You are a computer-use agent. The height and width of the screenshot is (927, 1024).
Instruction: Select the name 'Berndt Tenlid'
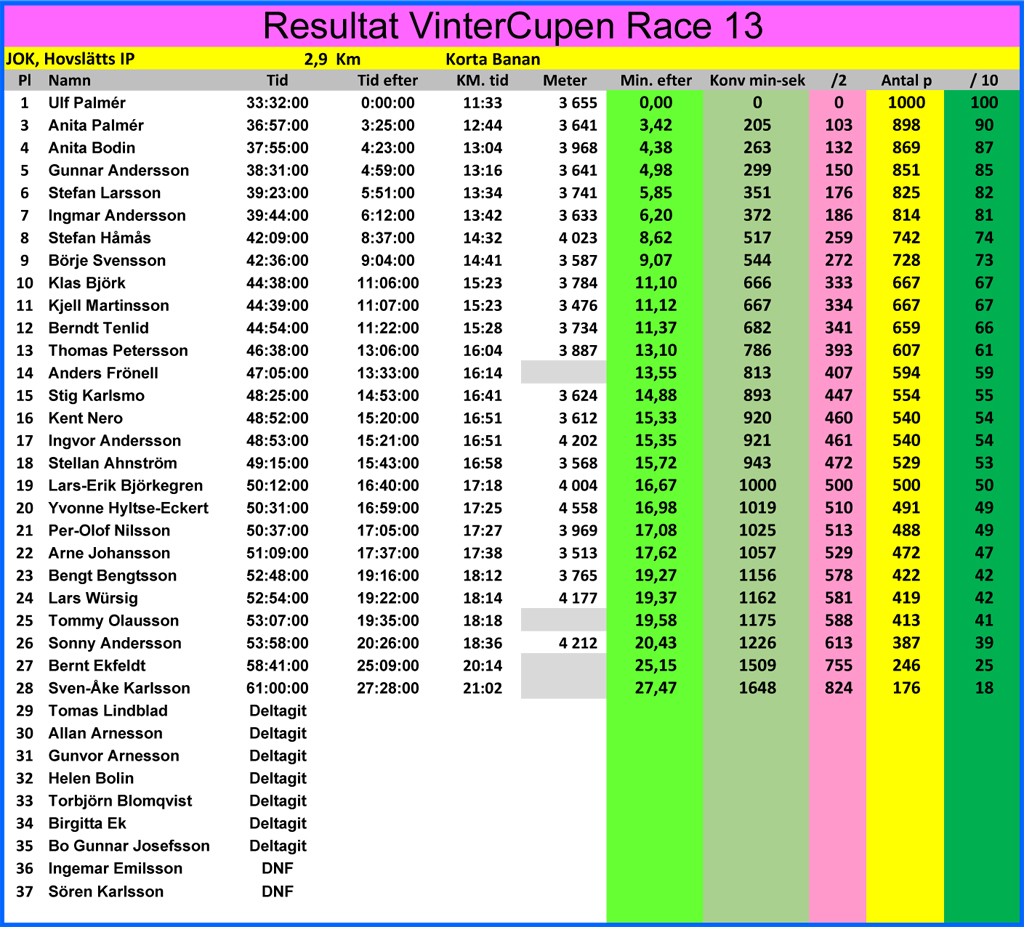[99, 328]
